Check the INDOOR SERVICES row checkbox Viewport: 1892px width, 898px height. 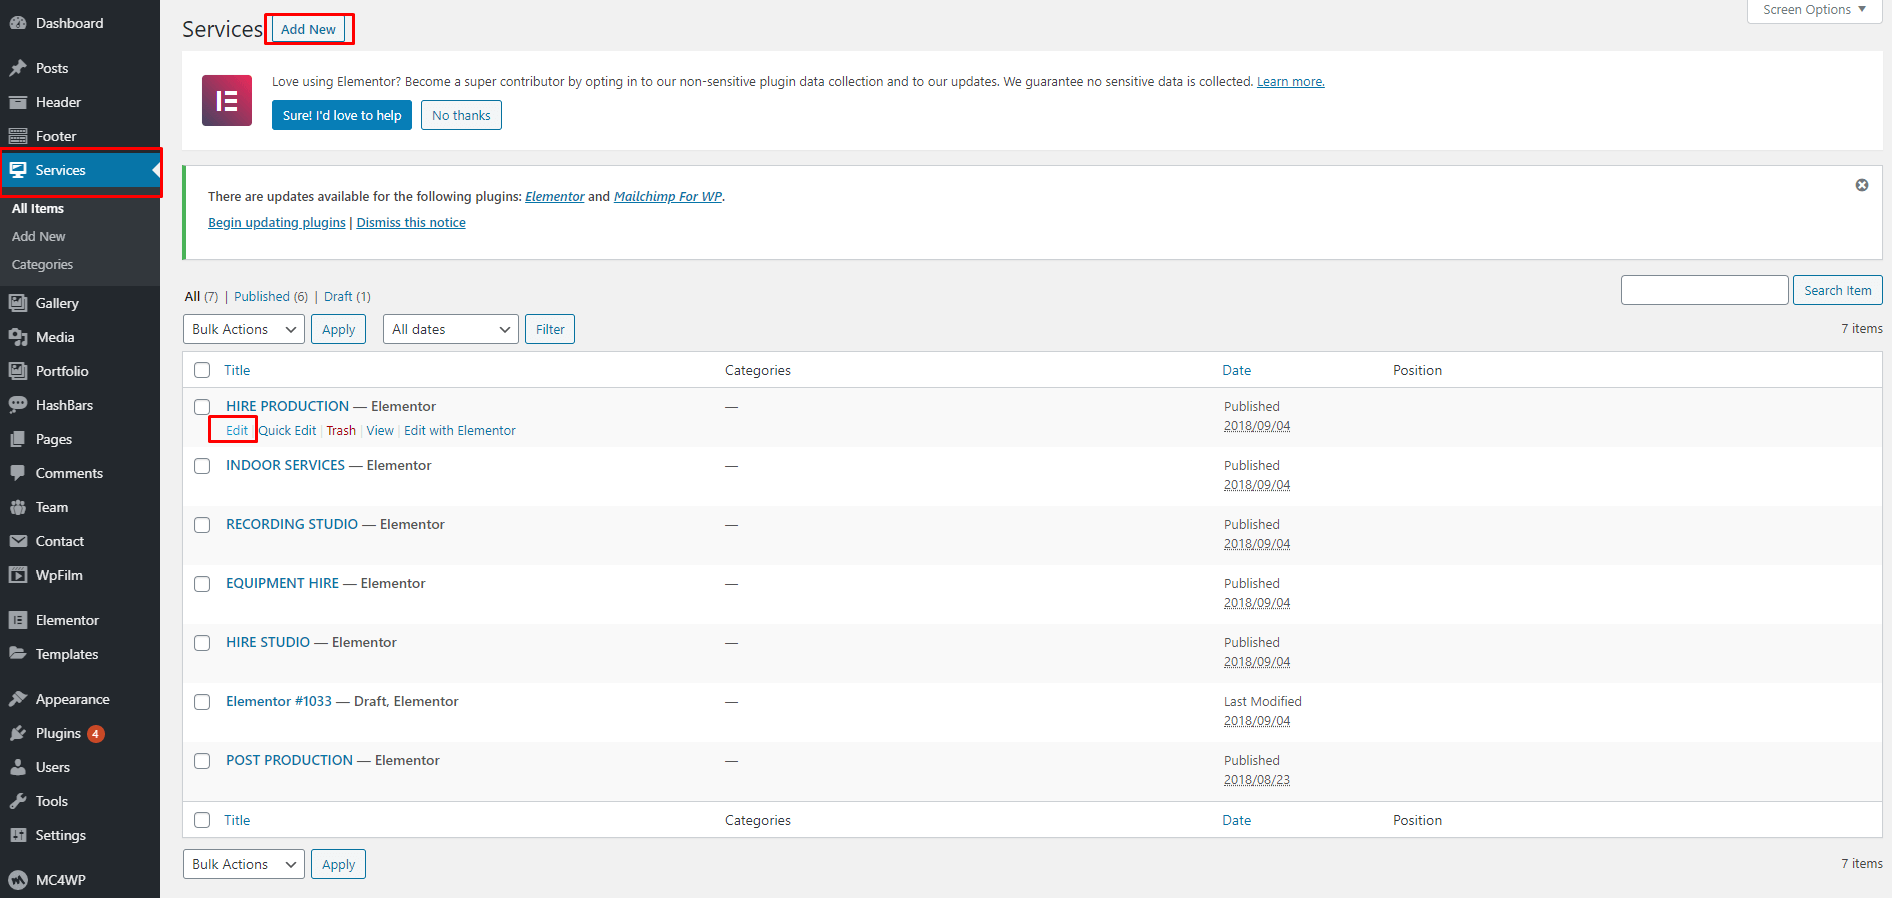click(202, 466)
